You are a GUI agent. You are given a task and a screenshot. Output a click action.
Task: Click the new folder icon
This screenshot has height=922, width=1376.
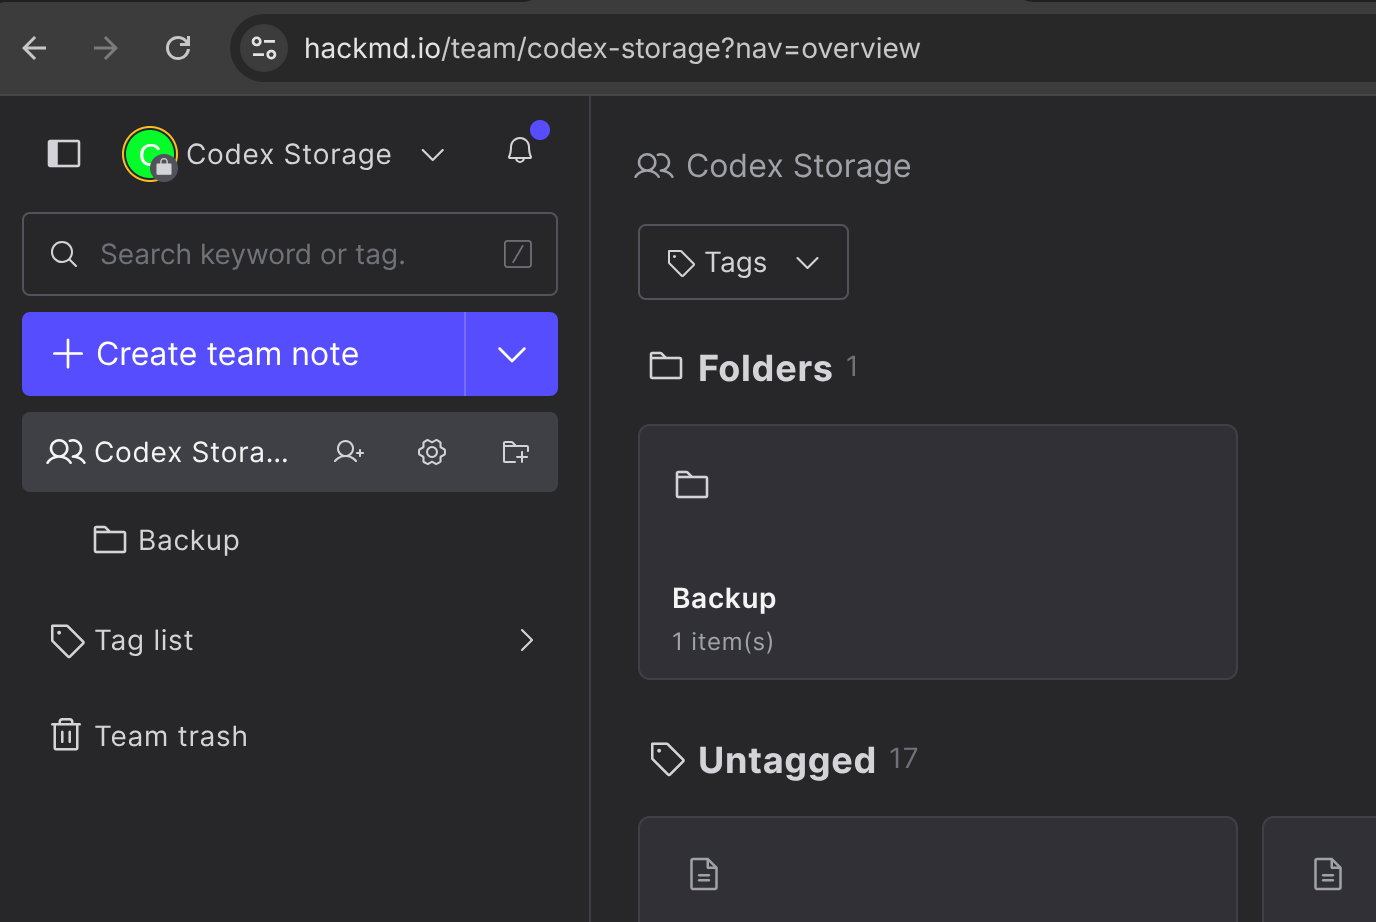point(516,452)
